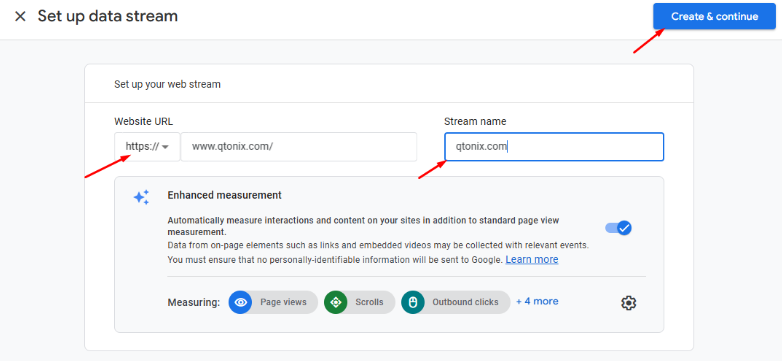The image size is (782, 361).
Task: Click the Create & continue button
Action: 714,16
